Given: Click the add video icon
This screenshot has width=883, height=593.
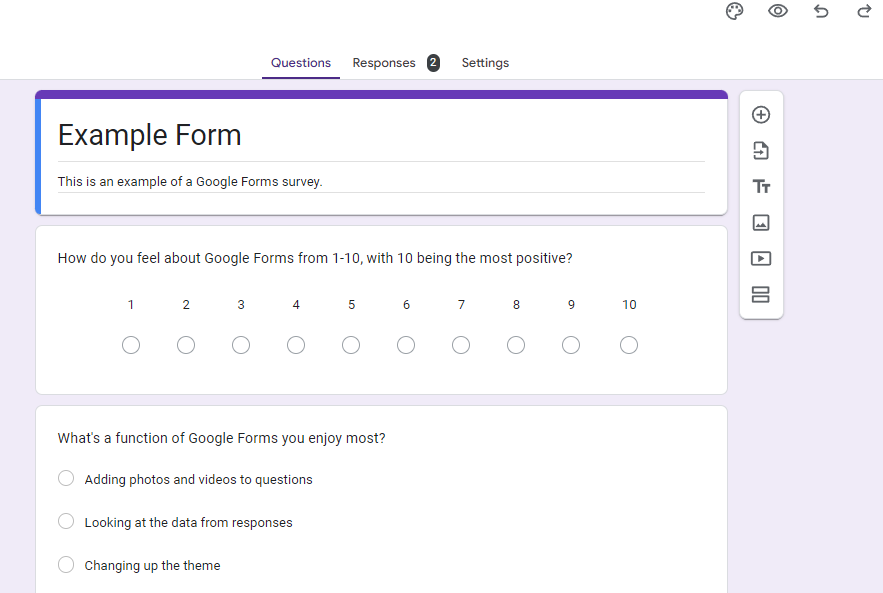Looking at the screenshot, I should pos(761,259).
